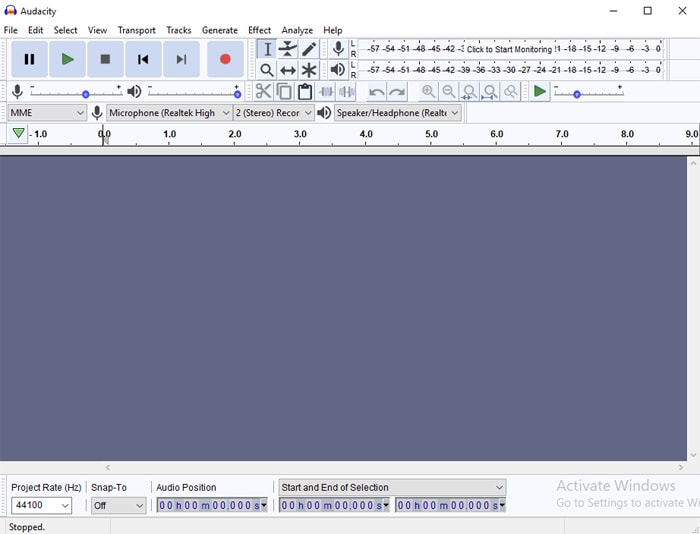Skip to Start of track

(x=143, y=59)
